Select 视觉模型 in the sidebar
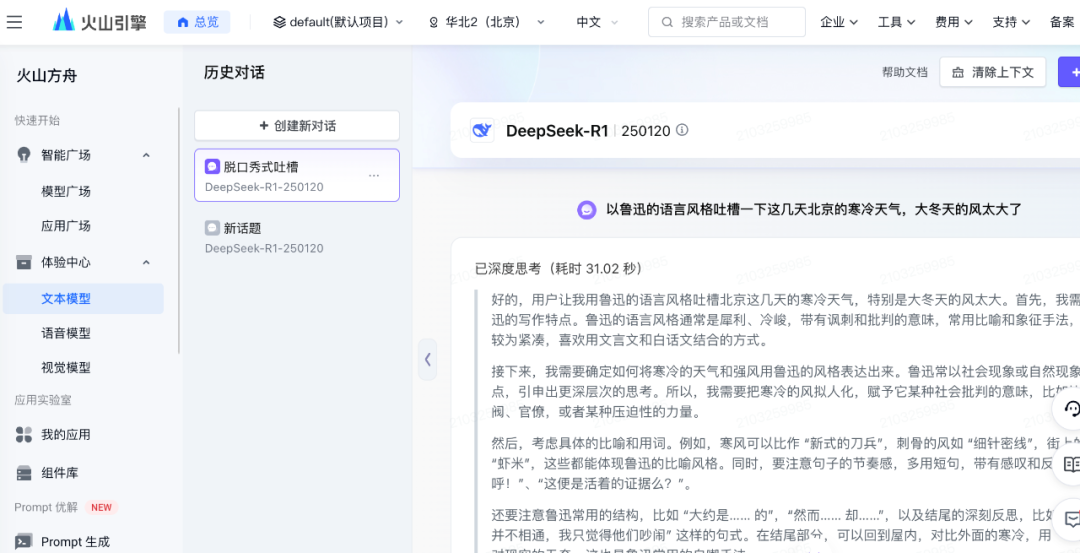The width and height of the screenshot is (1080, 553). pos(66,368)
